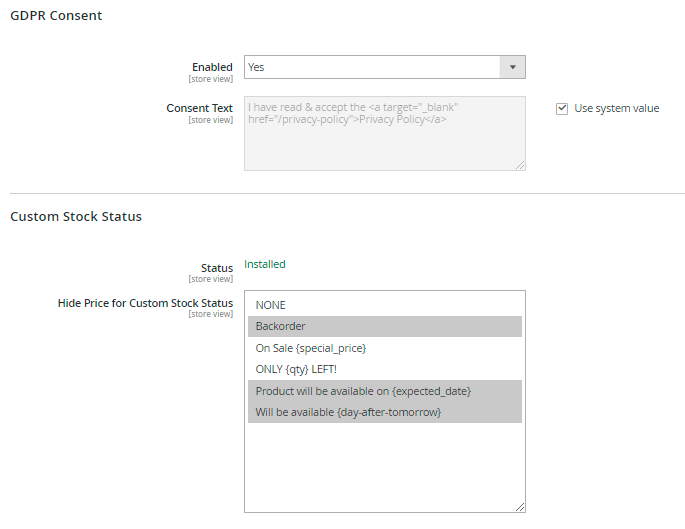685x529 pixels.
Task: Uncheck the Use system value checkbox
Action: click(x=562, y=109)
